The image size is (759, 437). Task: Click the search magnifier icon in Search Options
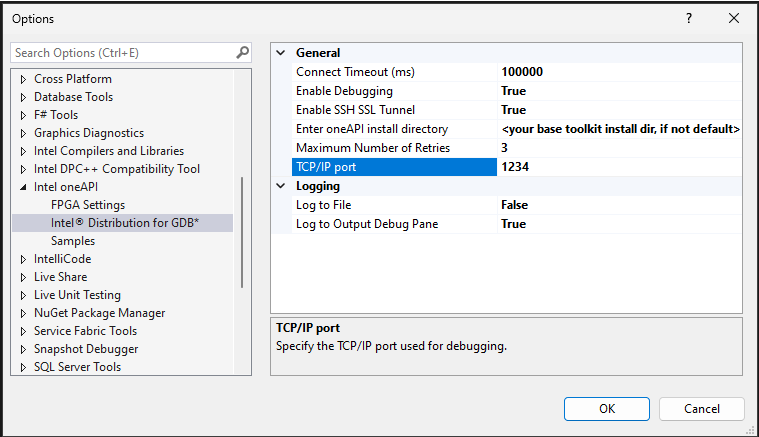pyautogui.click(x=242, y=52)
